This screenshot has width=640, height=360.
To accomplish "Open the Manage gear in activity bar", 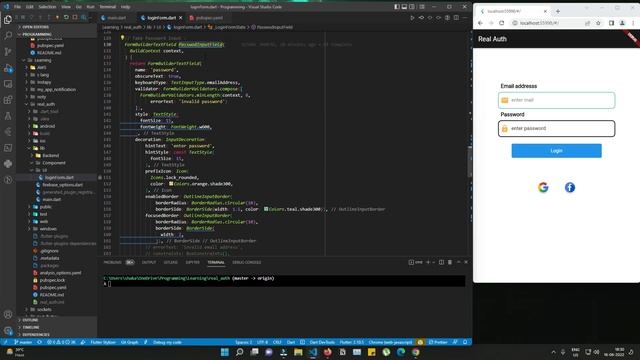I will pyautogui.click(x=8, y=330).
